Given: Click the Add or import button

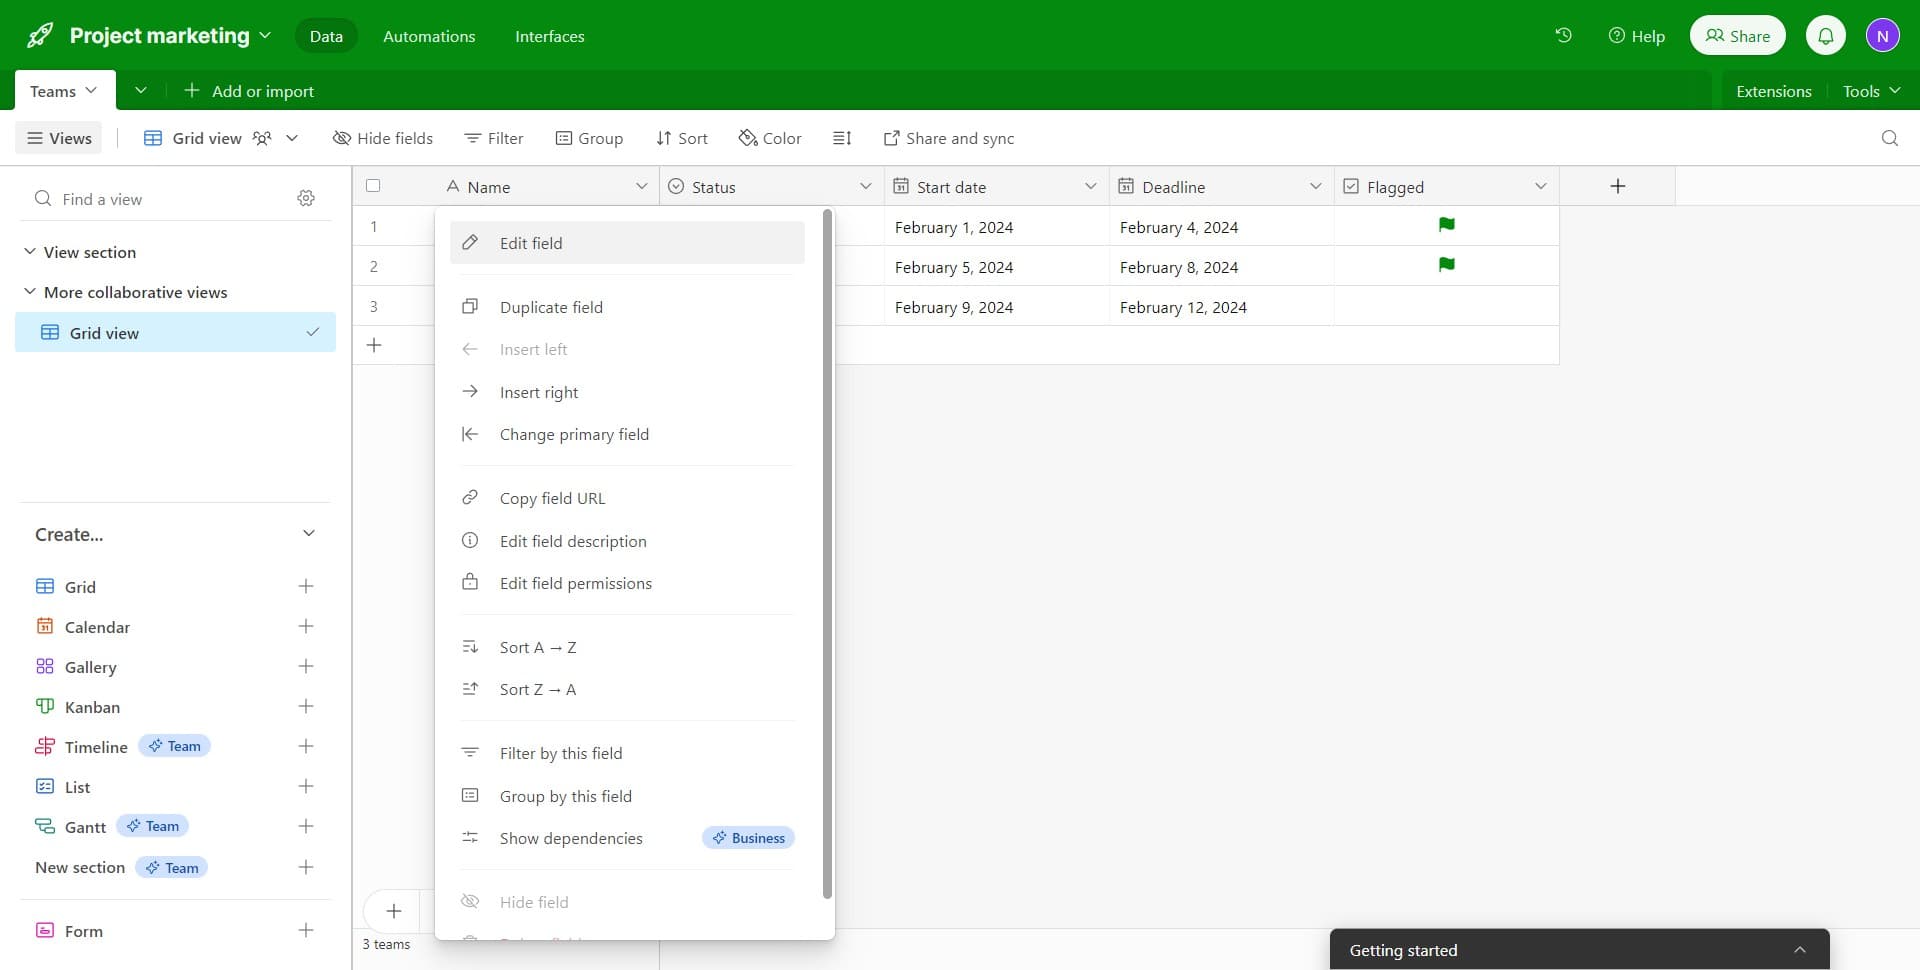Looking at the screenshot, I should pos(249,90).
